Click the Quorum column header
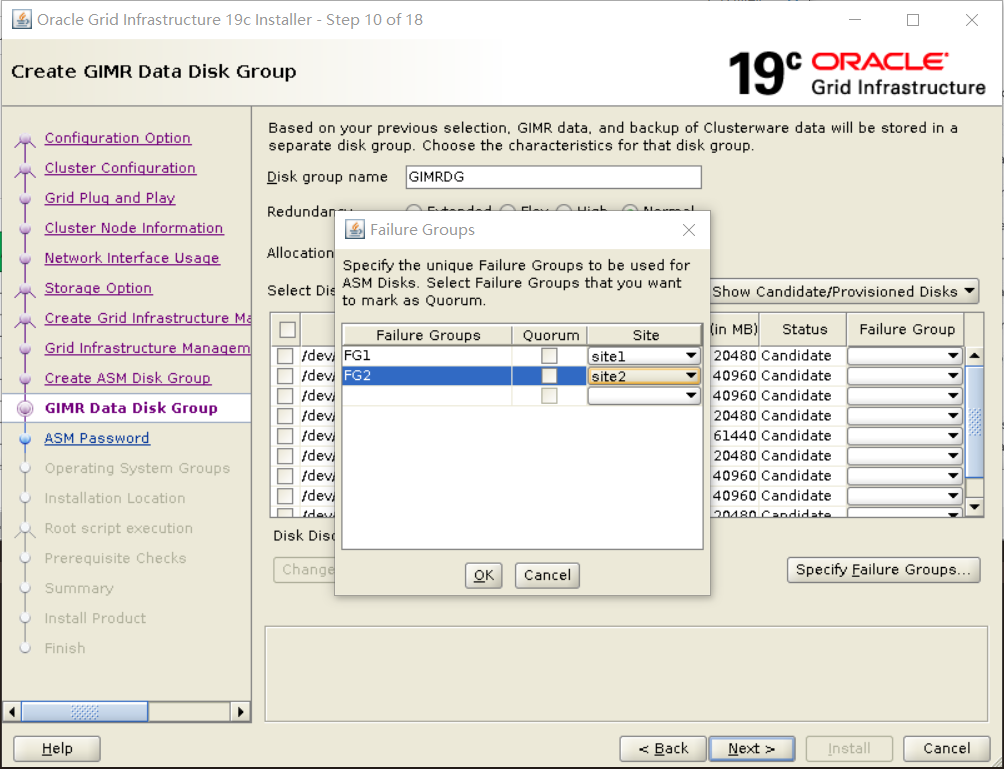The image size is (1004, 769). click(550, 335)
